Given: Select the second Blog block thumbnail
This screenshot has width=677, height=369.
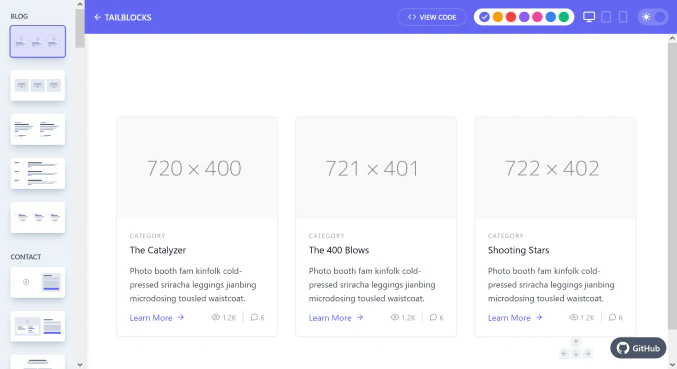Looking at the screenshot, I should click(x=38, y=85).
